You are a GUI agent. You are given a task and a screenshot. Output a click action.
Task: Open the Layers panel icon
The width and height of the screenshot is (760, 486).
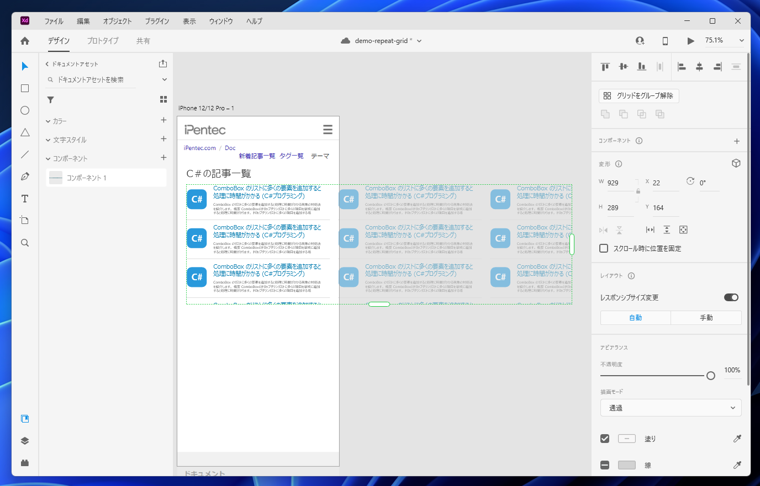tap(25, 441)
